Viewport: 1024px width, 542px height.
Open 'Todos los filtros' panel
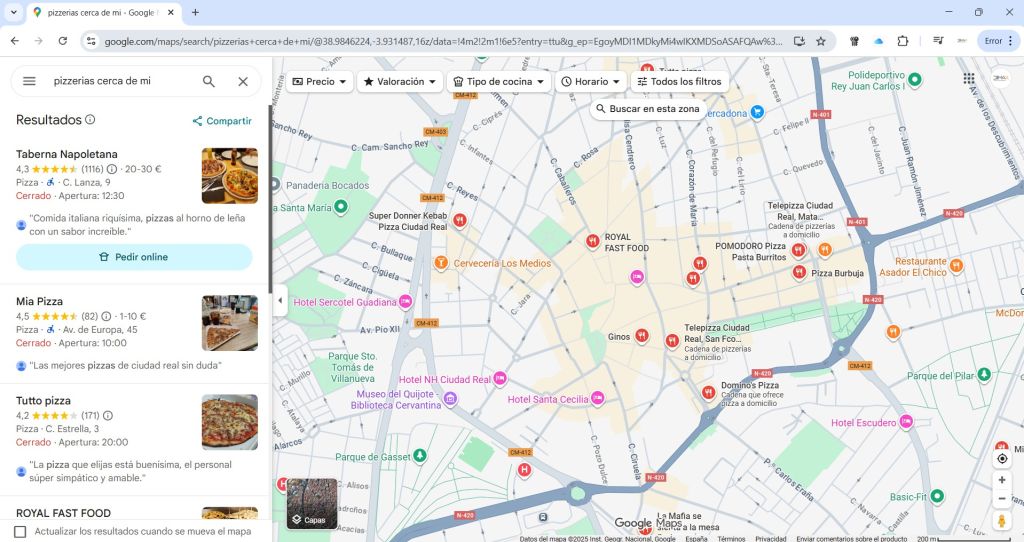679,82
